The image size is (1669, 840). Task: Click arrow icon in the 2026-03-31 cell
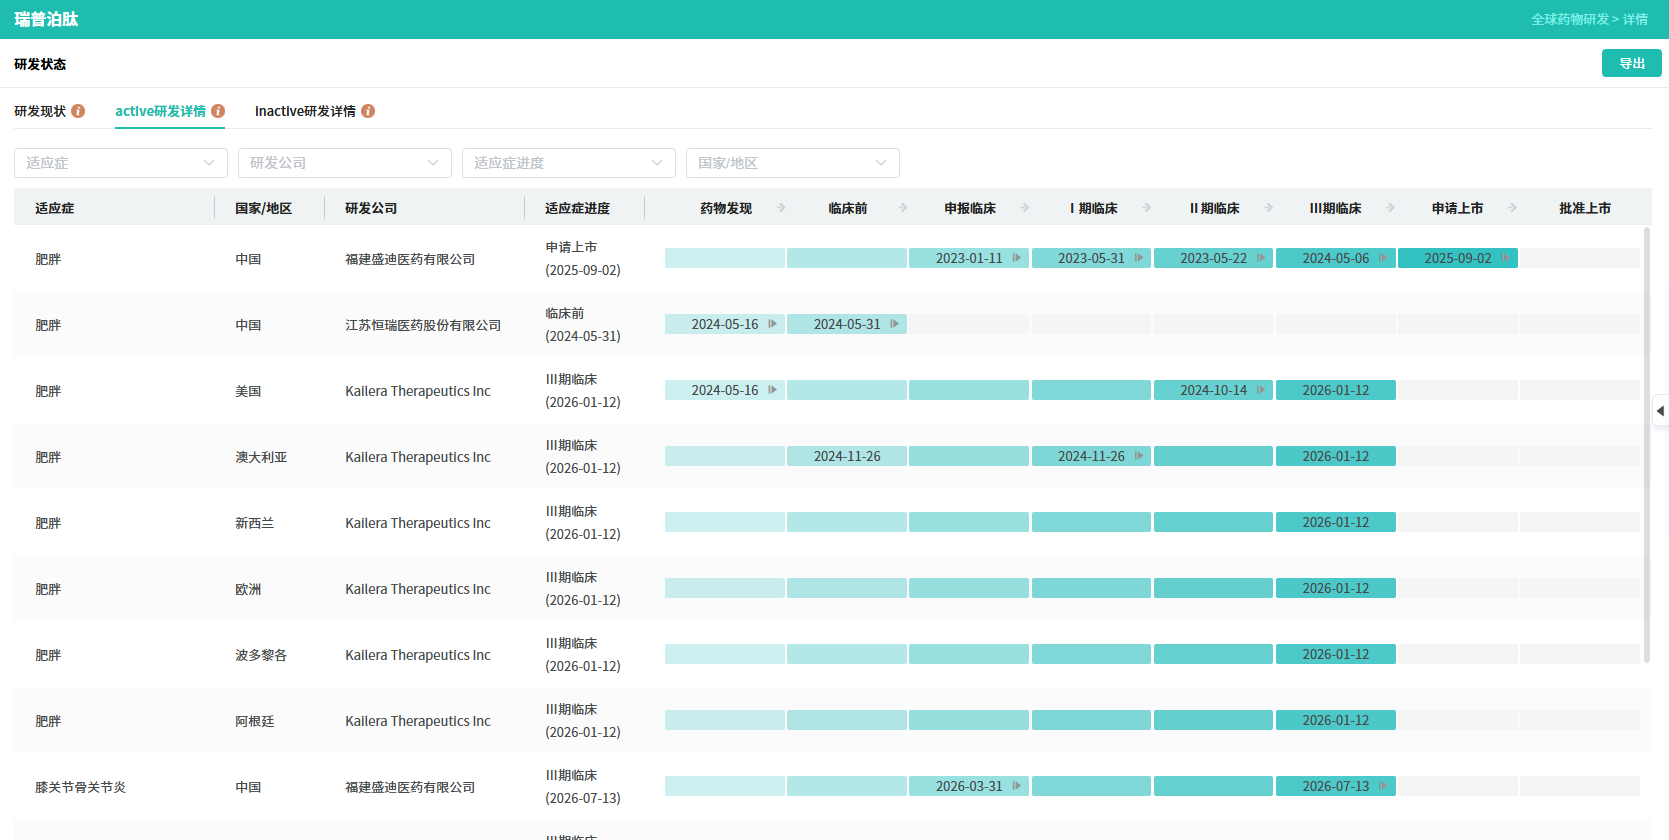(1017, 786)
